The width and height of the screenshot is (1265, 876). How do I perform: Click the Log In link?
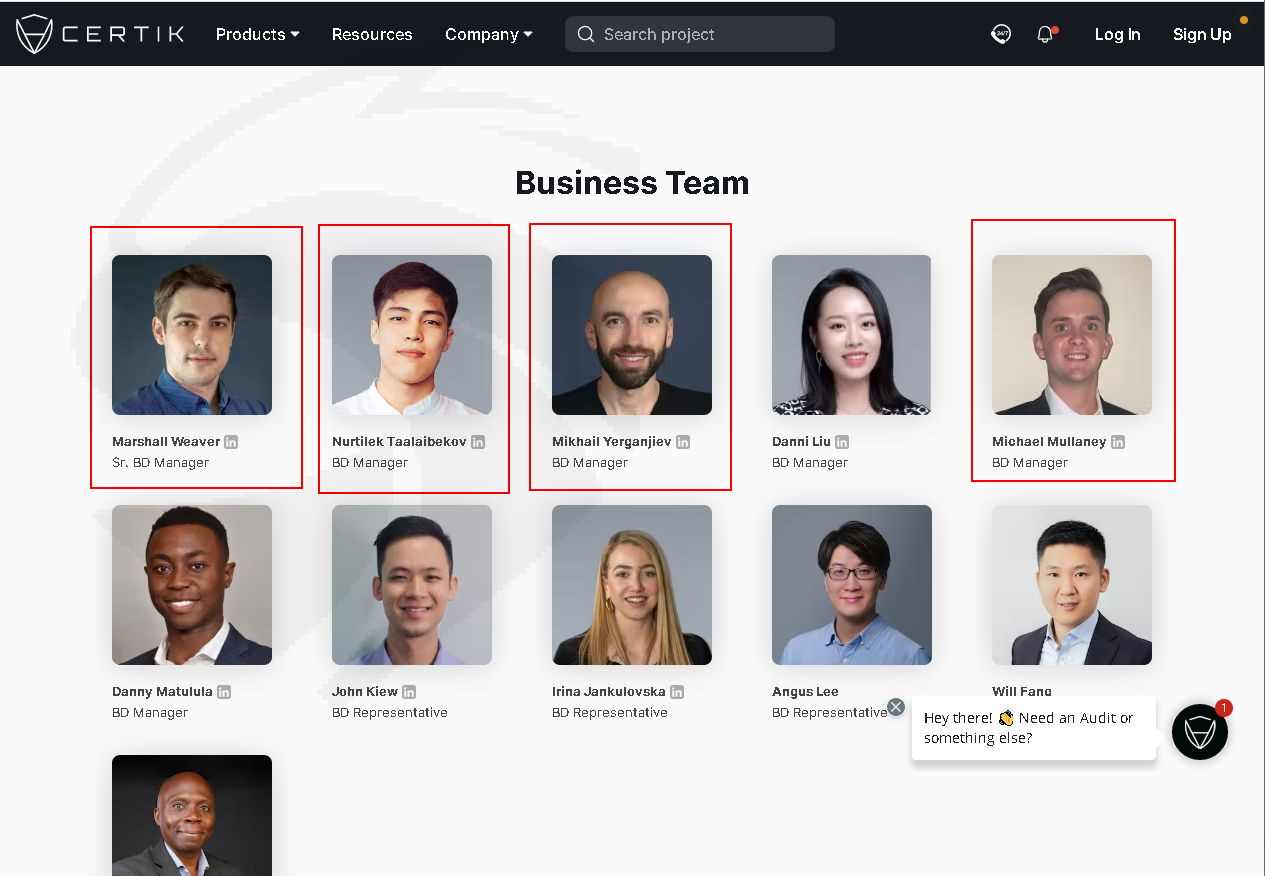pos(1117,34)
